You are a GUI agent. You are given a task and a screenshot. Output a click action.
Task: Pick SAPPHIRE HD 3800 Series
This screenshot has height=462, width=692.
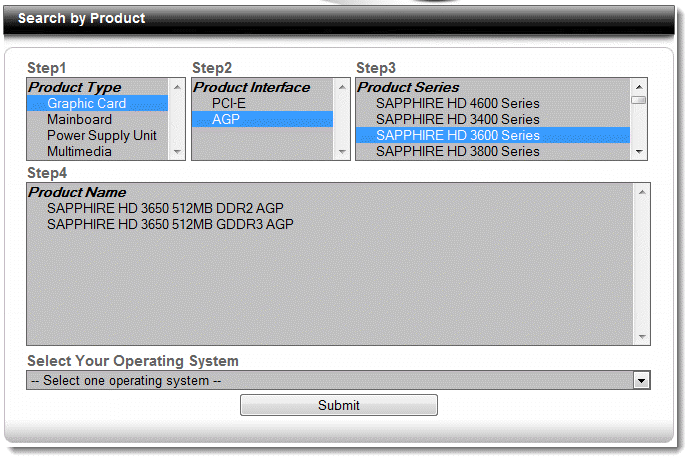493,151
